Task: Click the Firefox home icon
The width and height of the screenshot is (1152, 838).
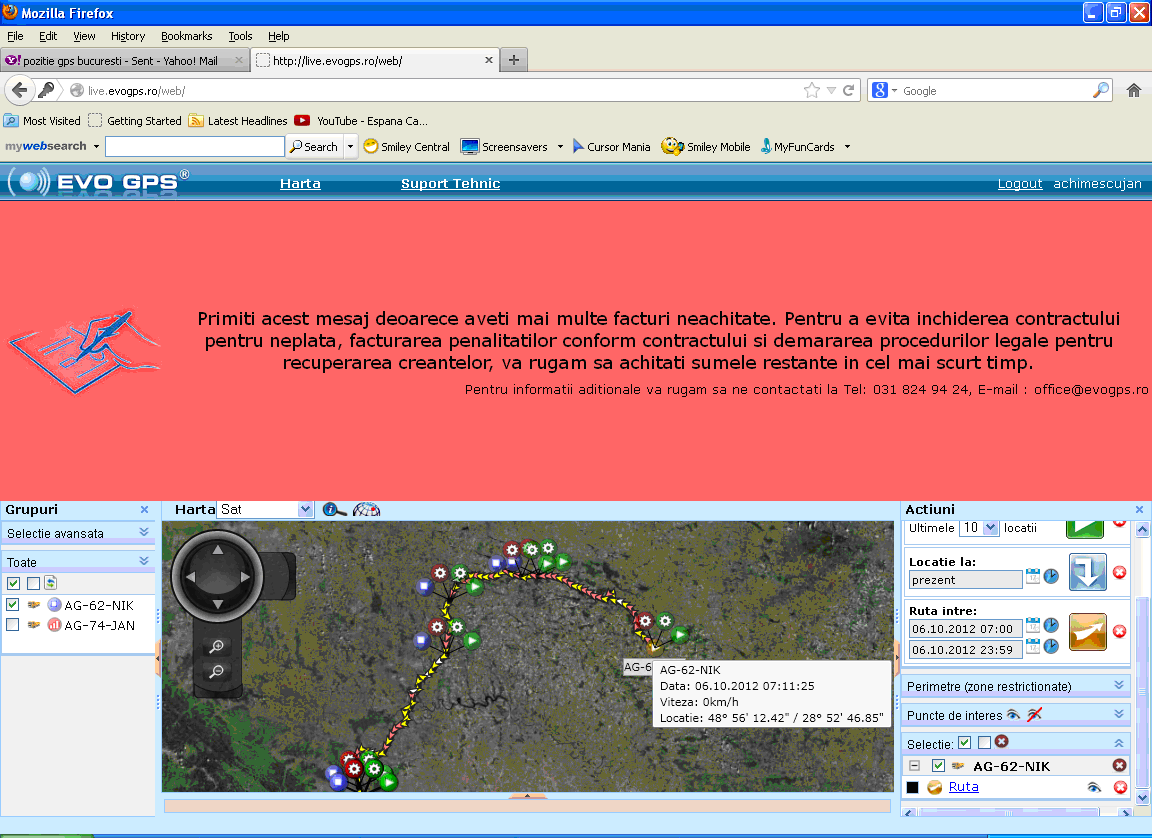Action: (1134, 90)
